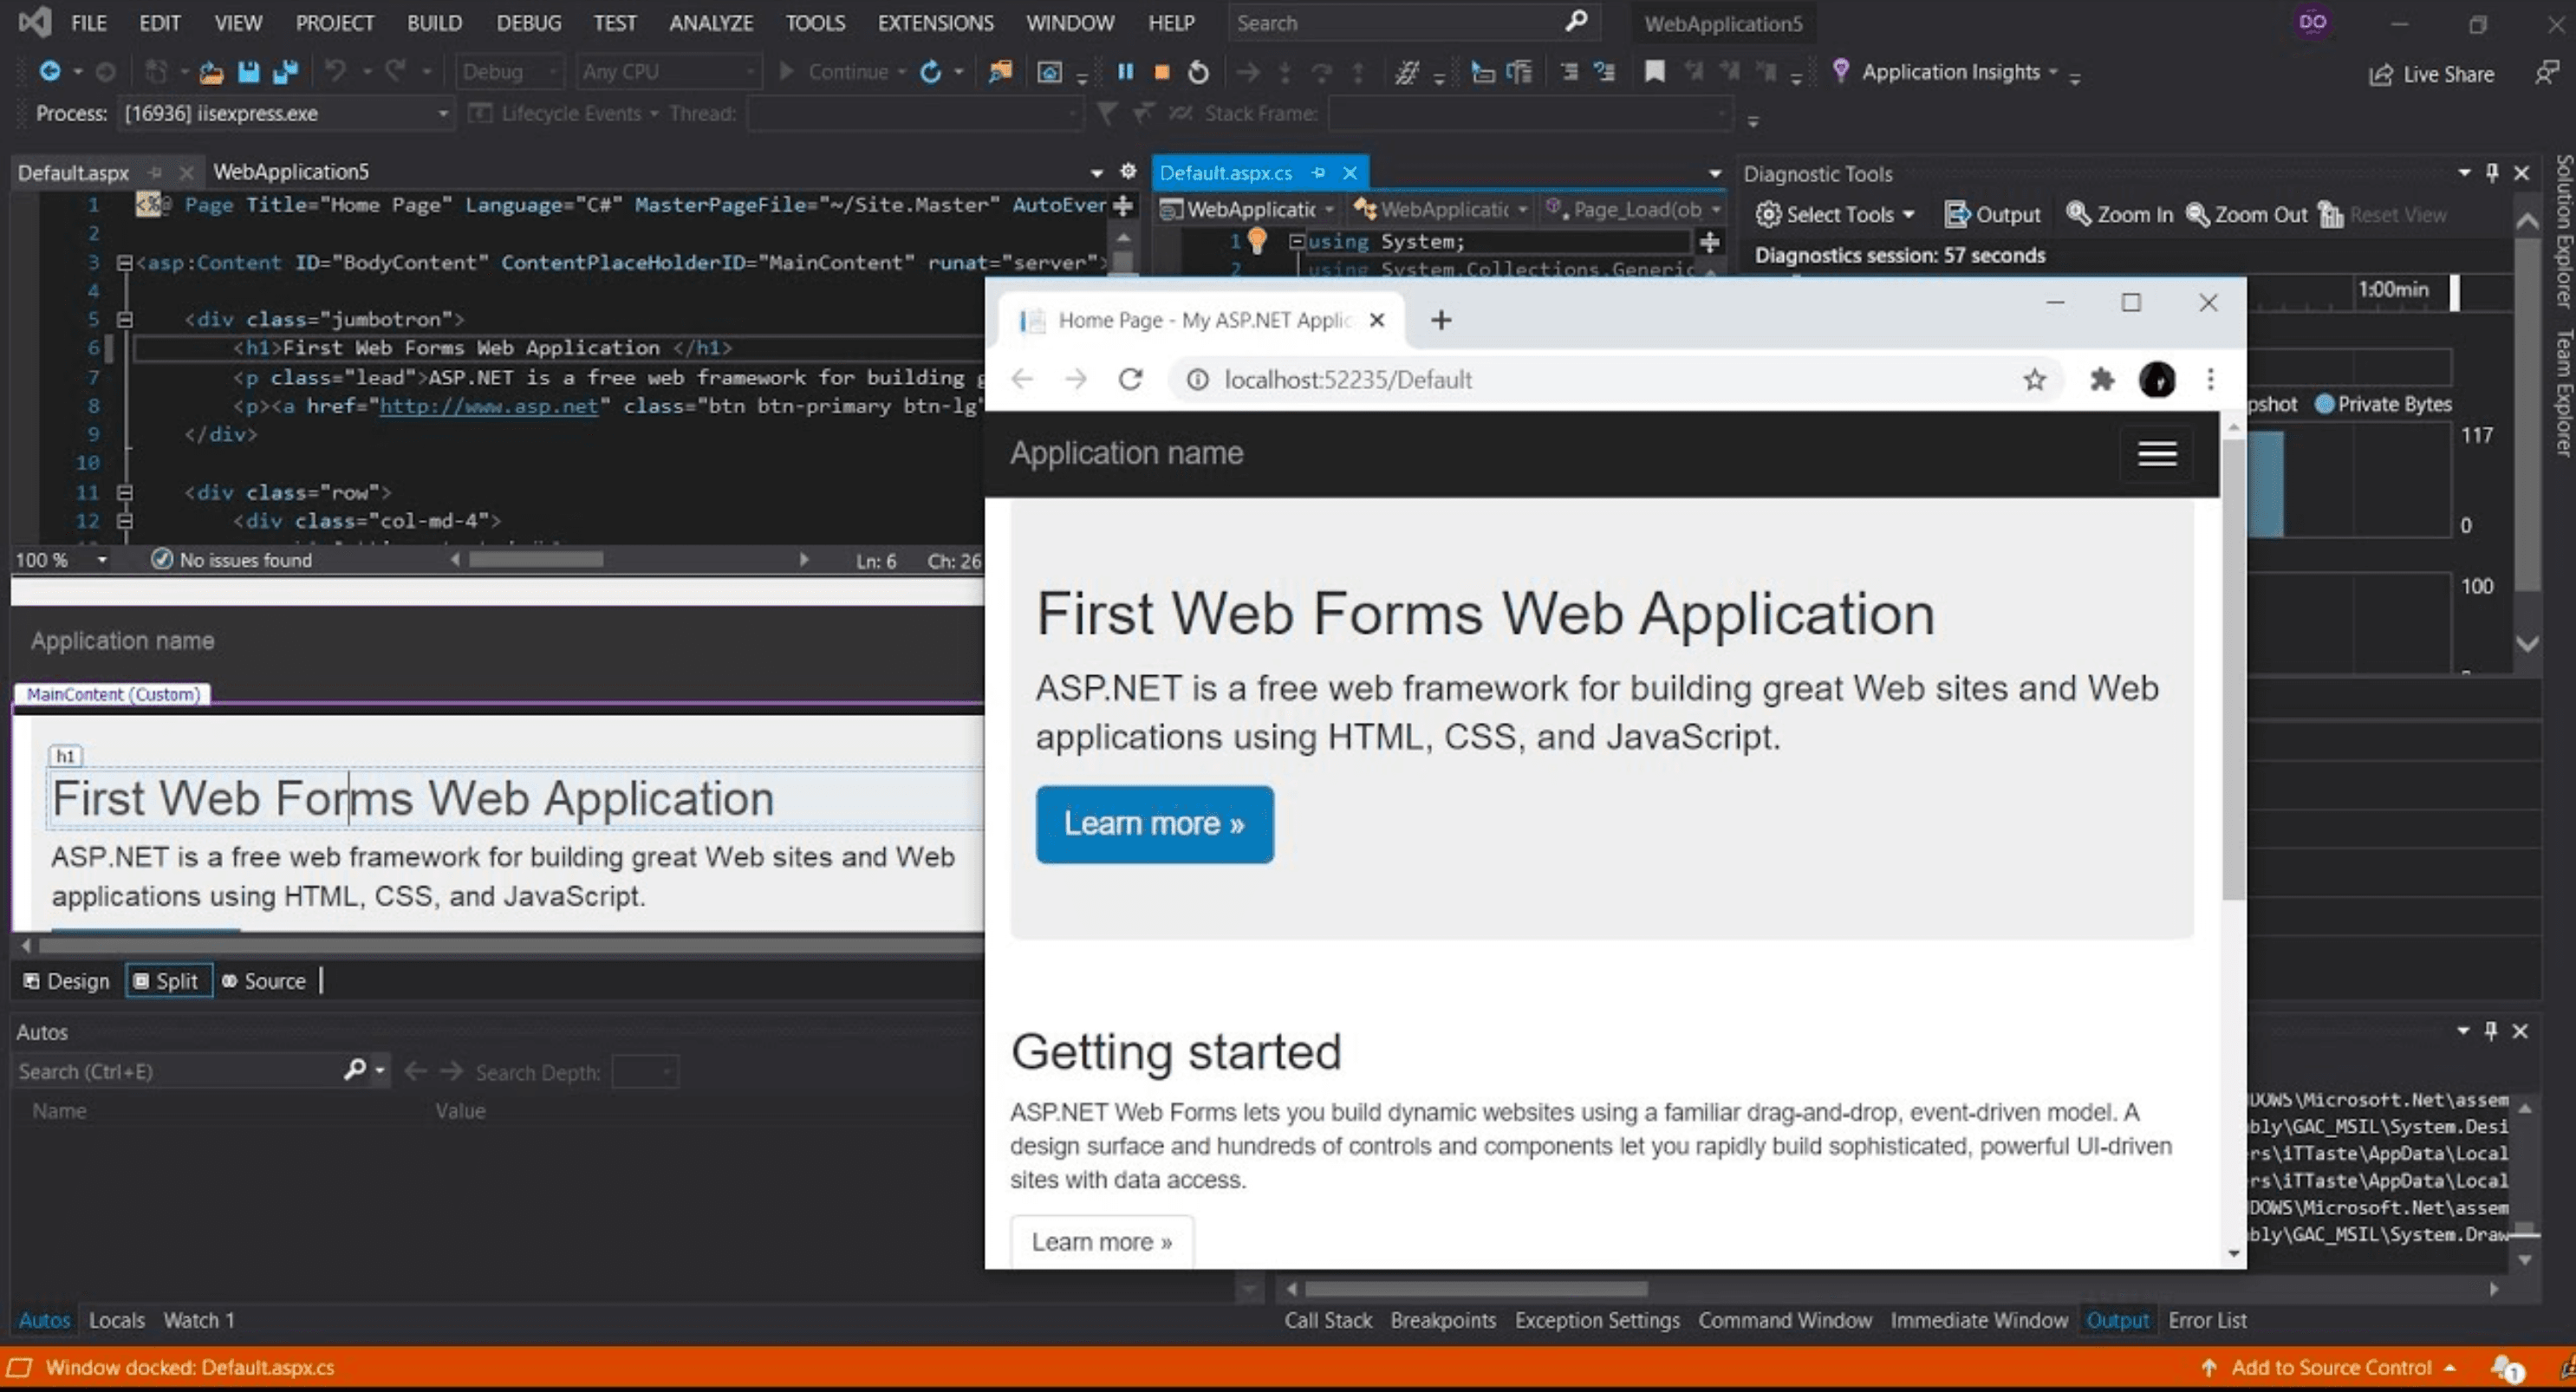Open the browser extensions puzzle icon
The width and height of the screenshot is (2576, 1392).
coord(2102,380)
